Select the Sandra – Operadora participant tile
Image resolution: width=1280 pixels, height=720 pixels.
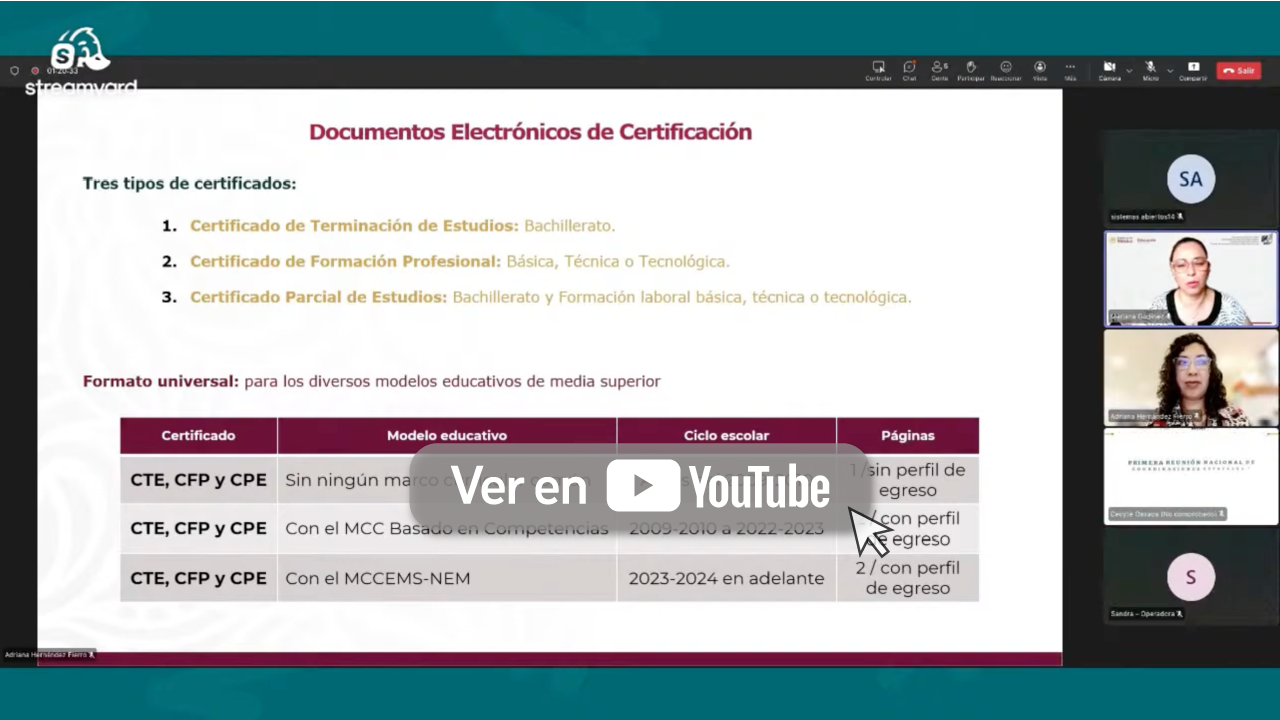[x=1191, y=575]
